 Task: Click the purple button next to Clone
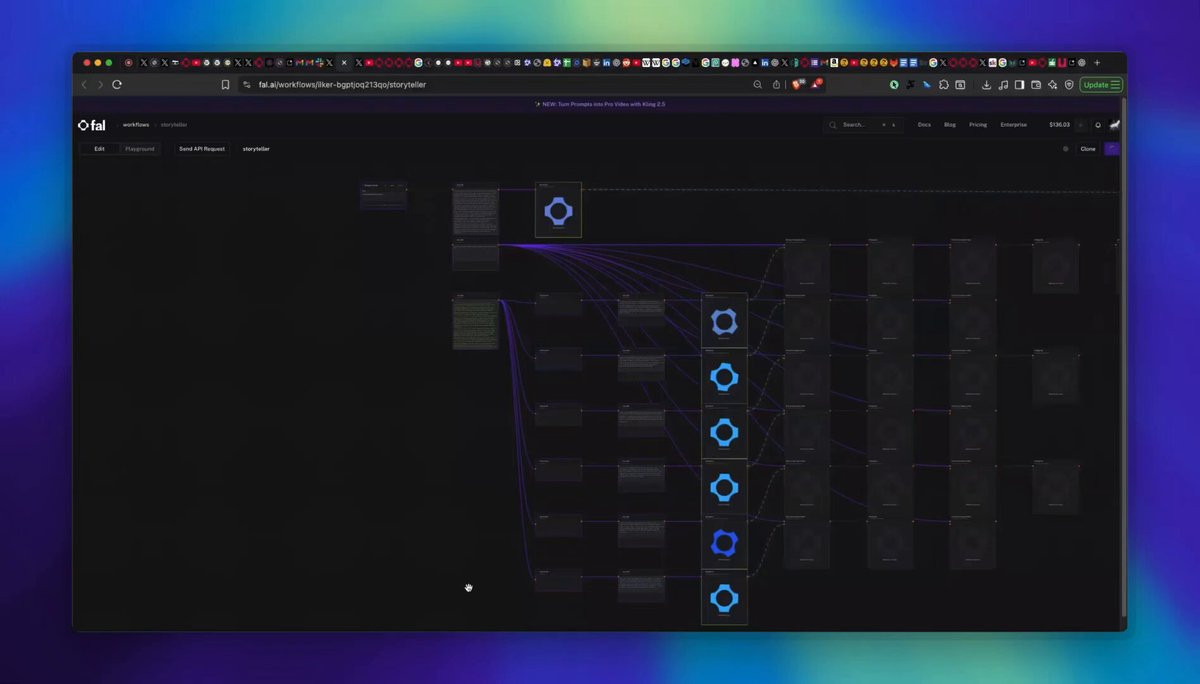pyautogui.click(x=1112, y=149)
